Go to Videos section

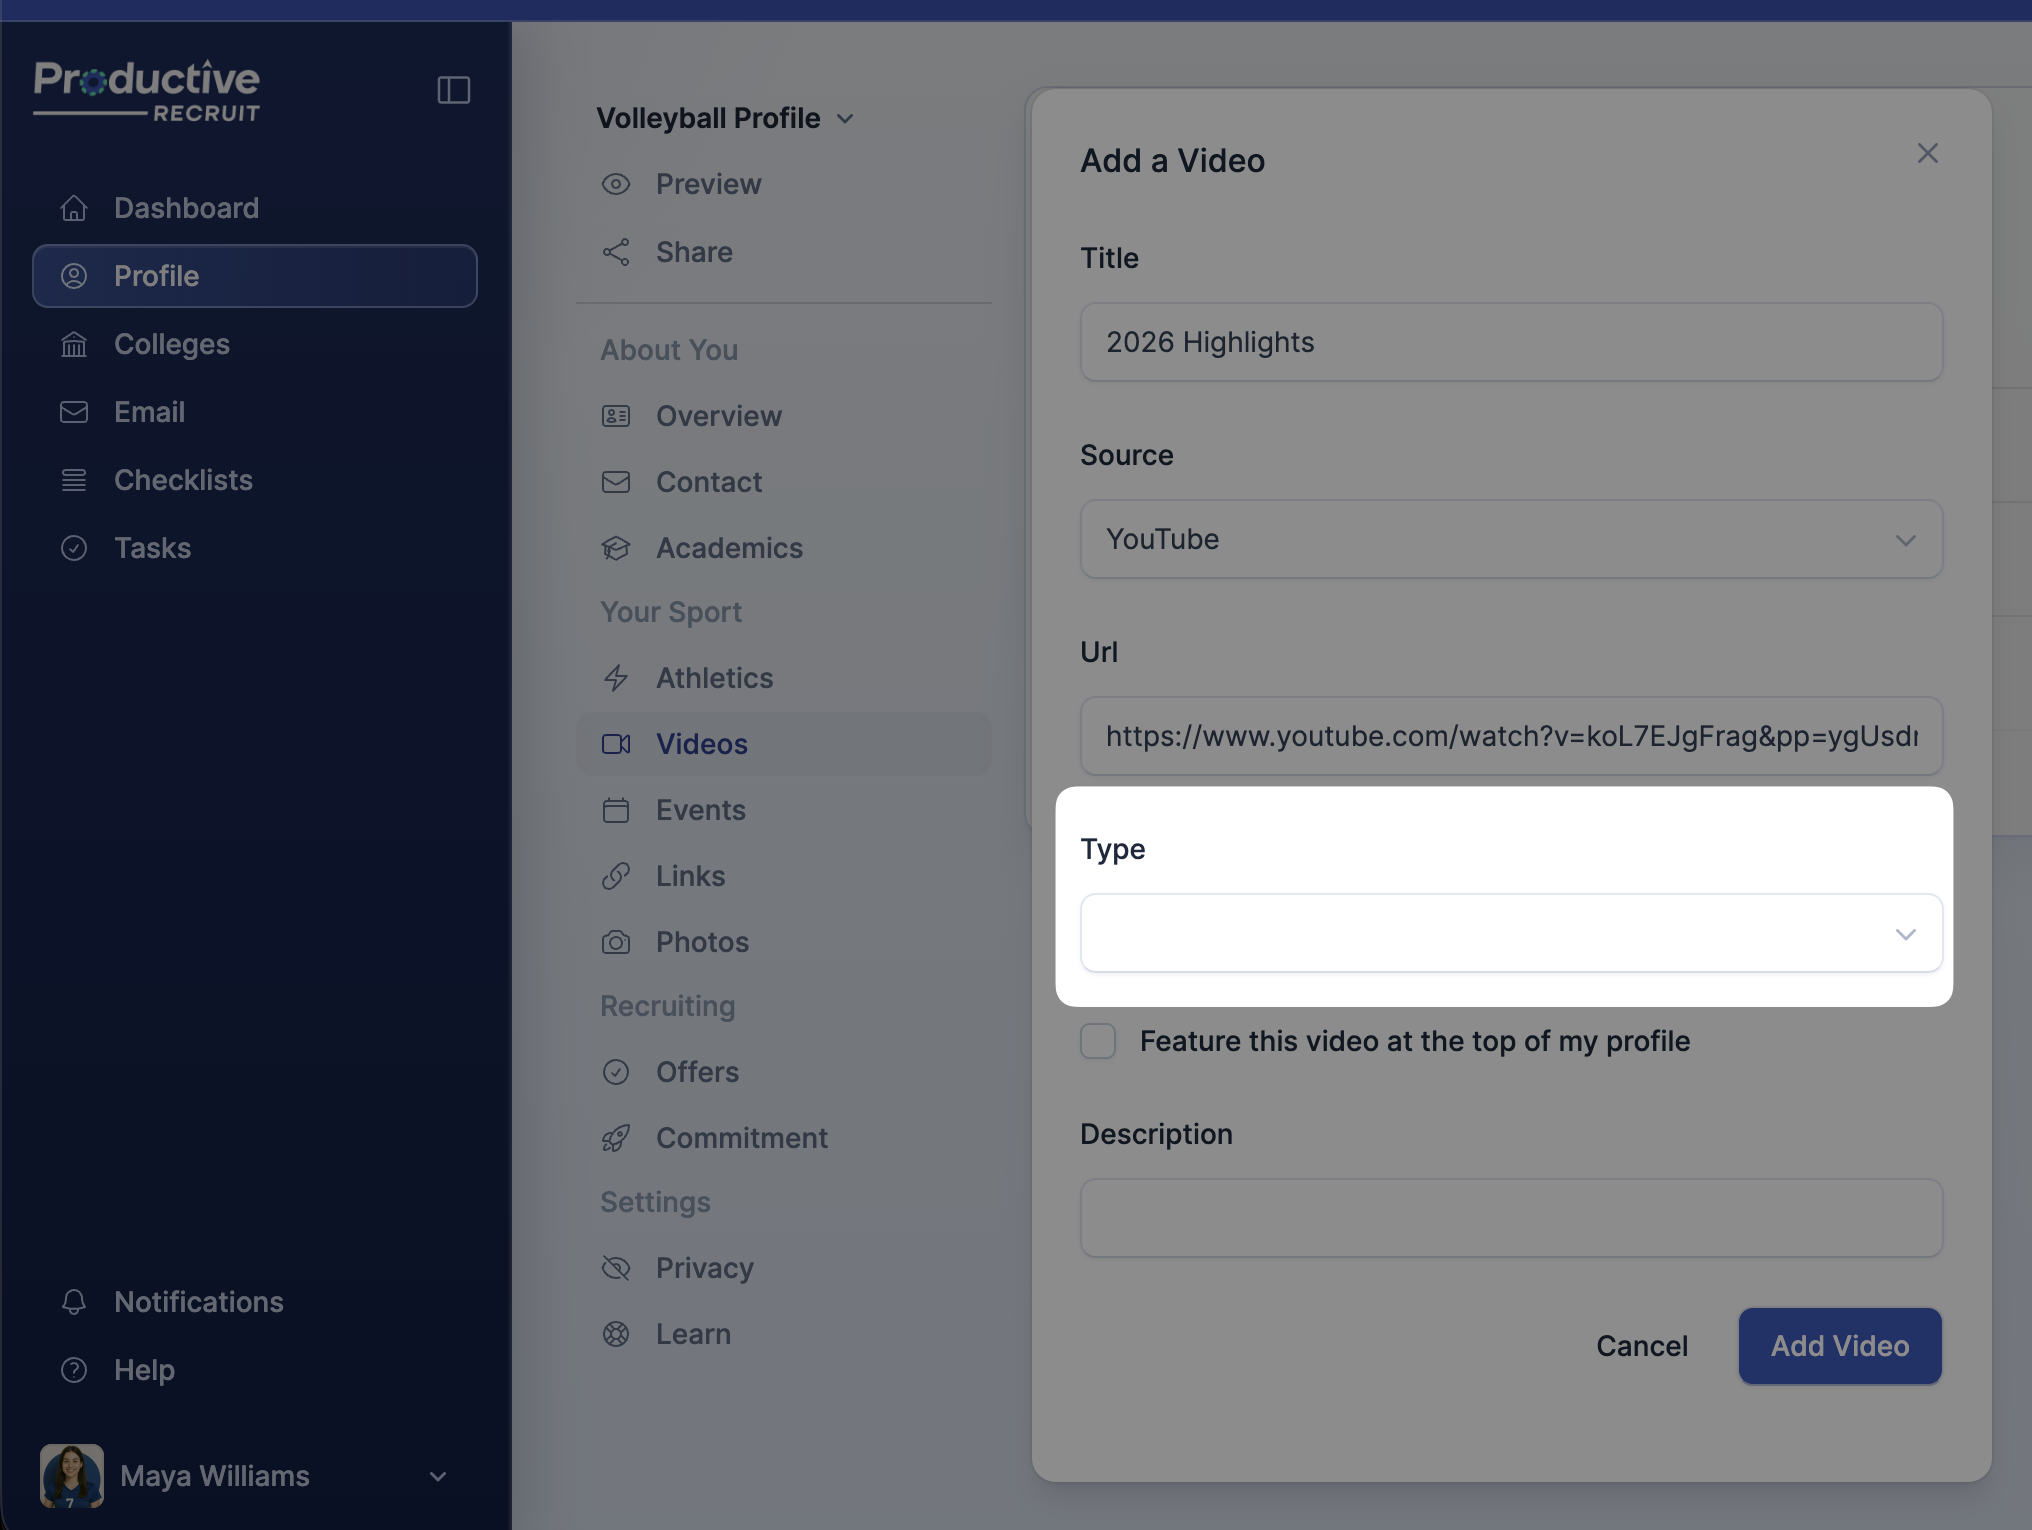701,744
